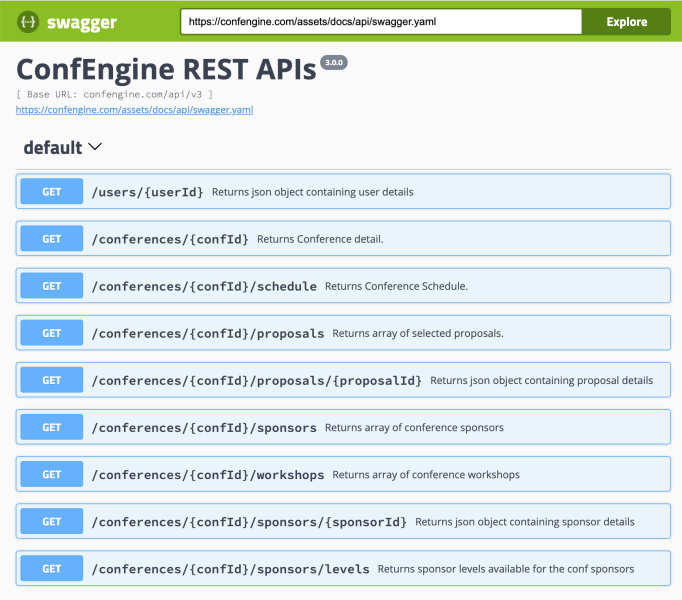Click 'Returns json object containing proposal details'
This screenshot has height=600, width=682.
542,380
